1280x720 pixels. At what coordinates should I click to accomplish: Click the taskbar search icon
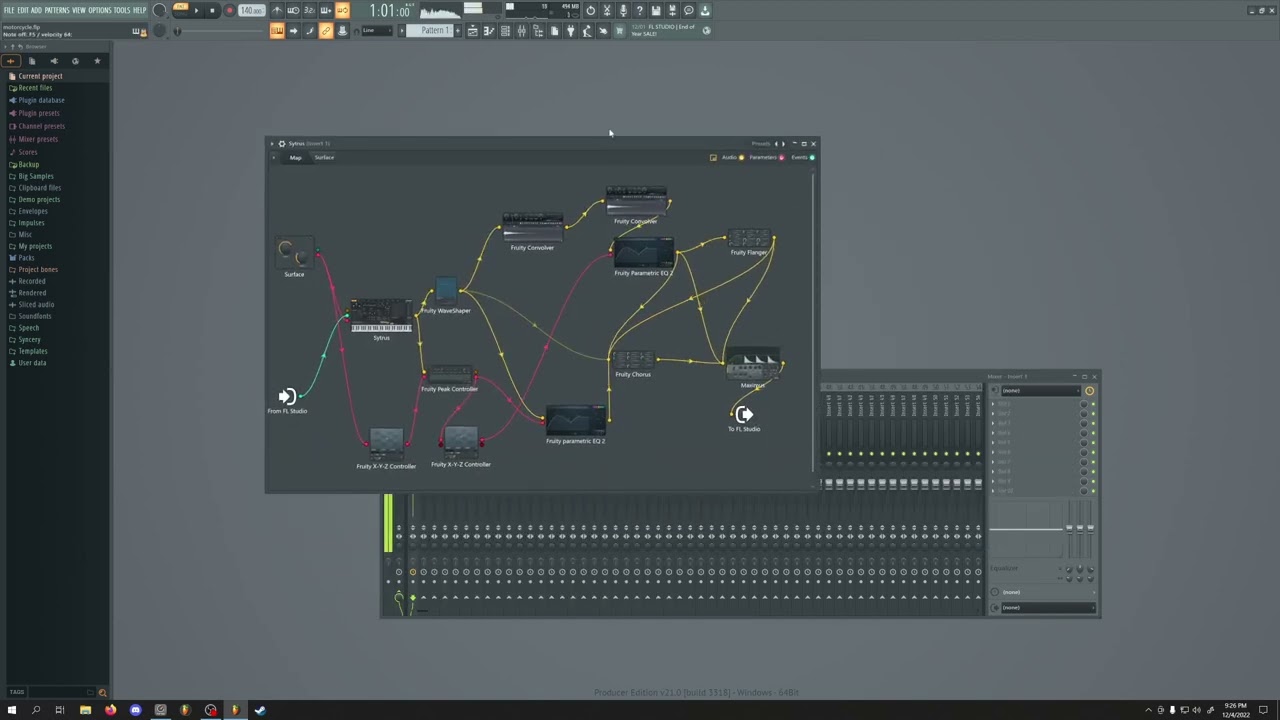[35, 710]
